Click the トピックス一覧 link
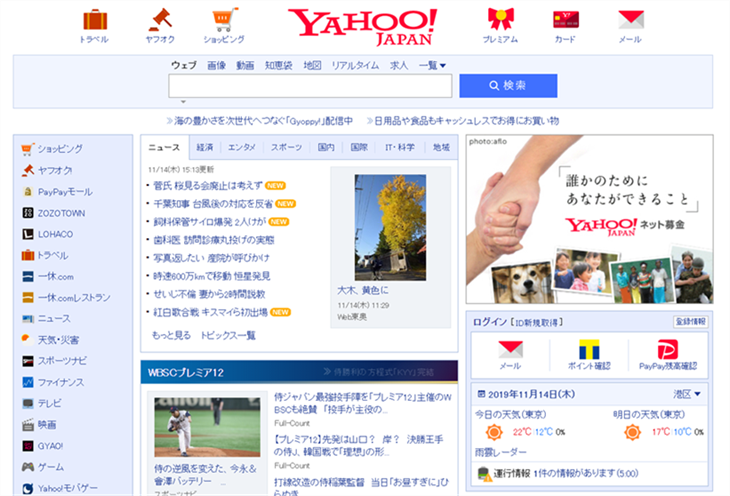Image resolution: width=730 pixels, height=496 pixels. coord(228,335)
